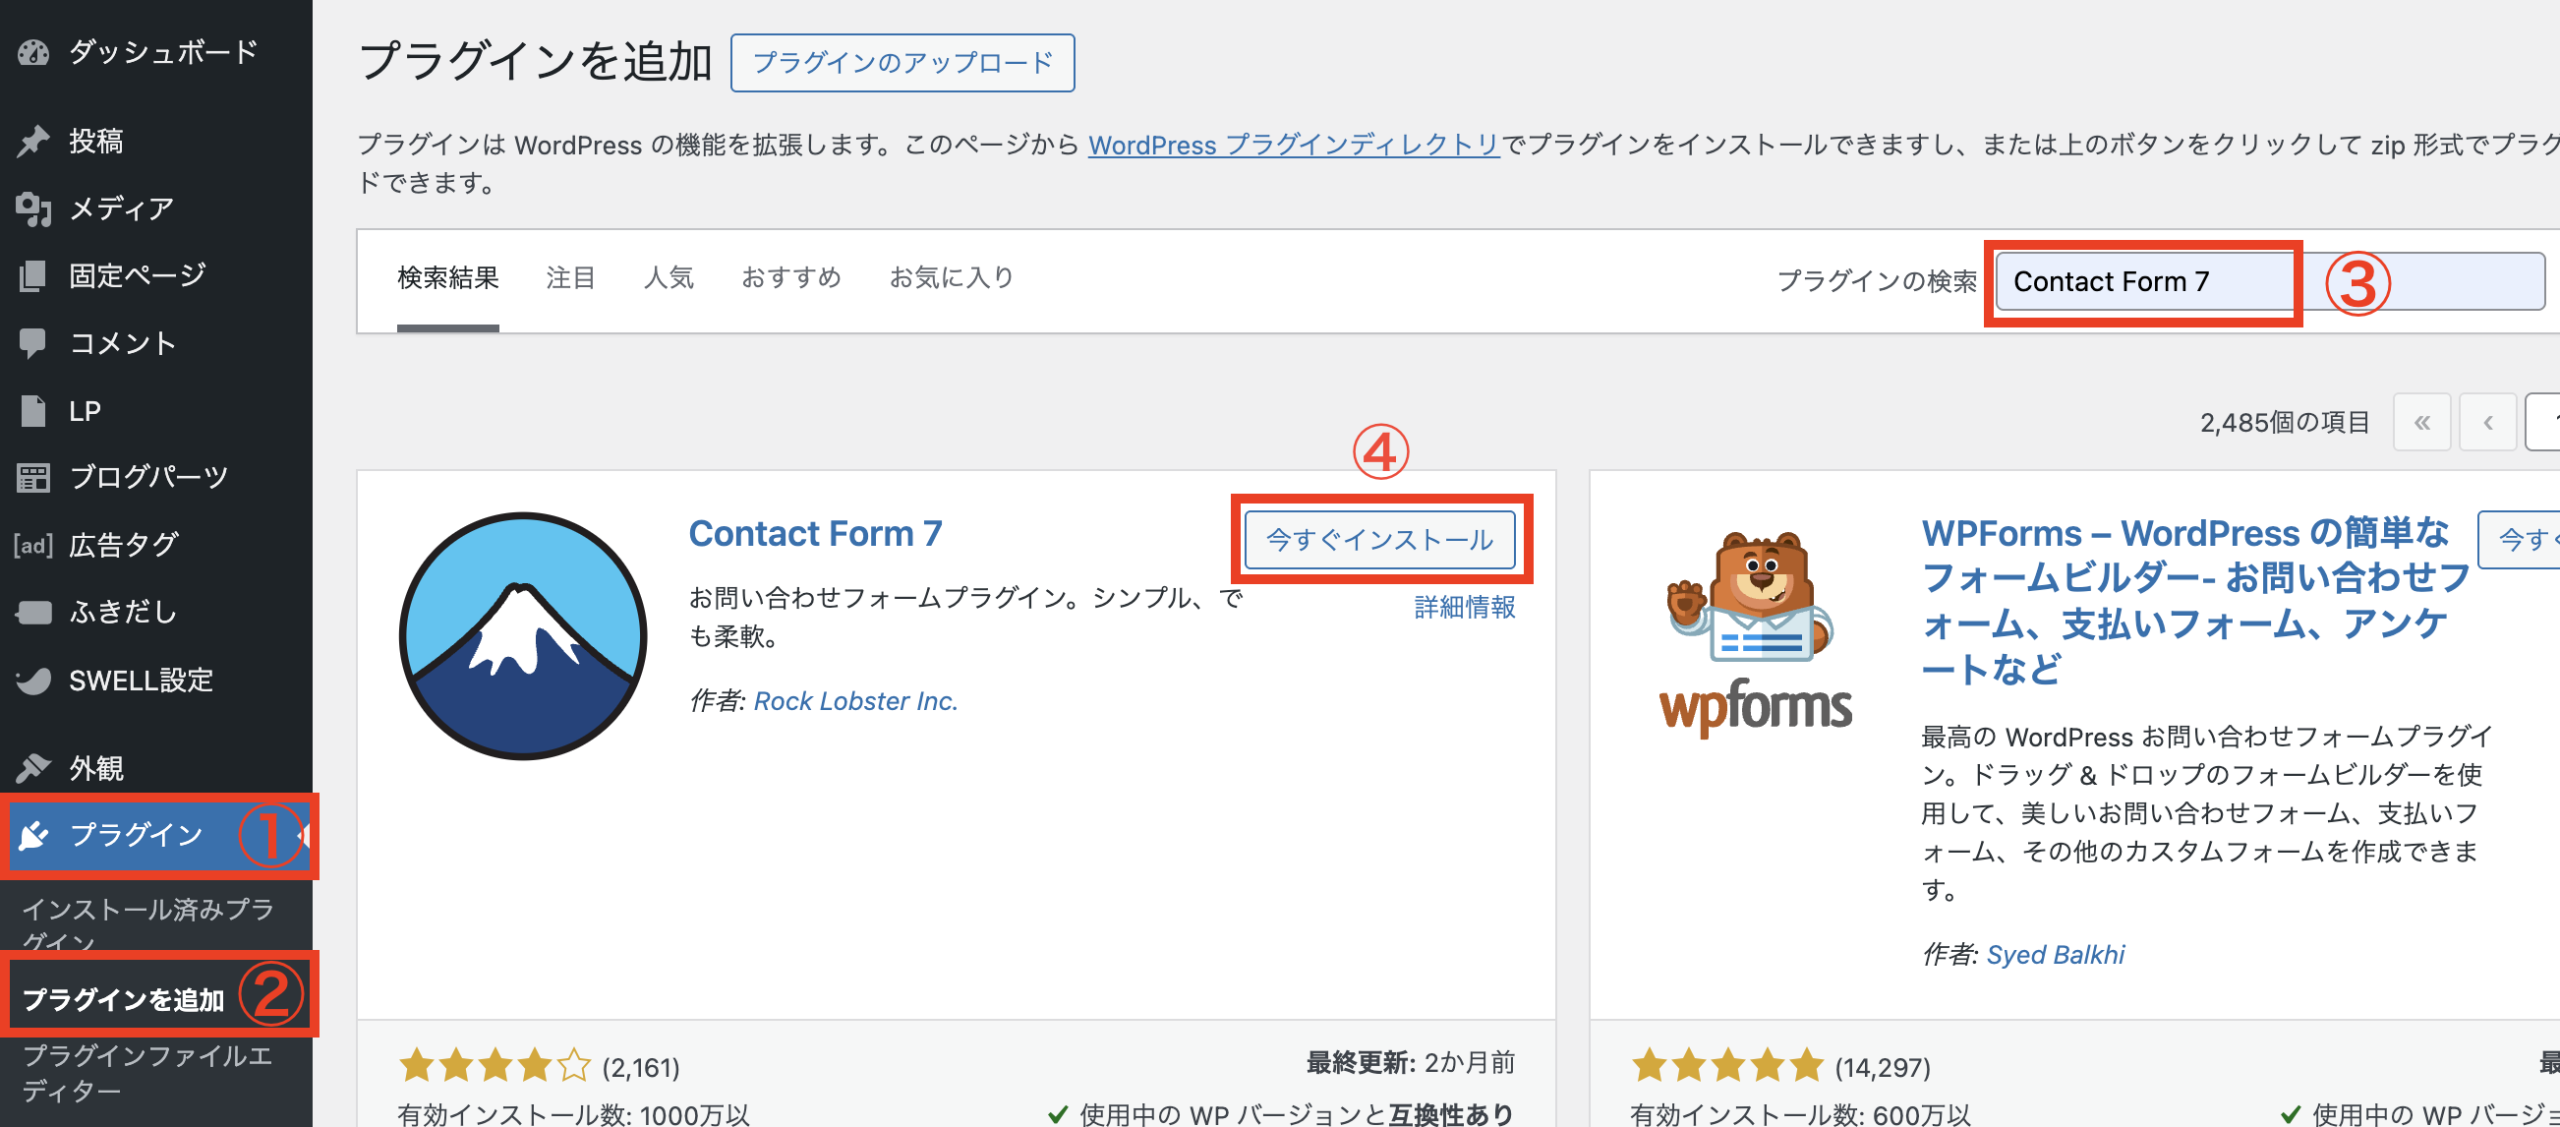Viewport: 2560px width, 1127px height.
Task: Click the pages icon beside 固定ページ
Action: (x=33, y=276)
